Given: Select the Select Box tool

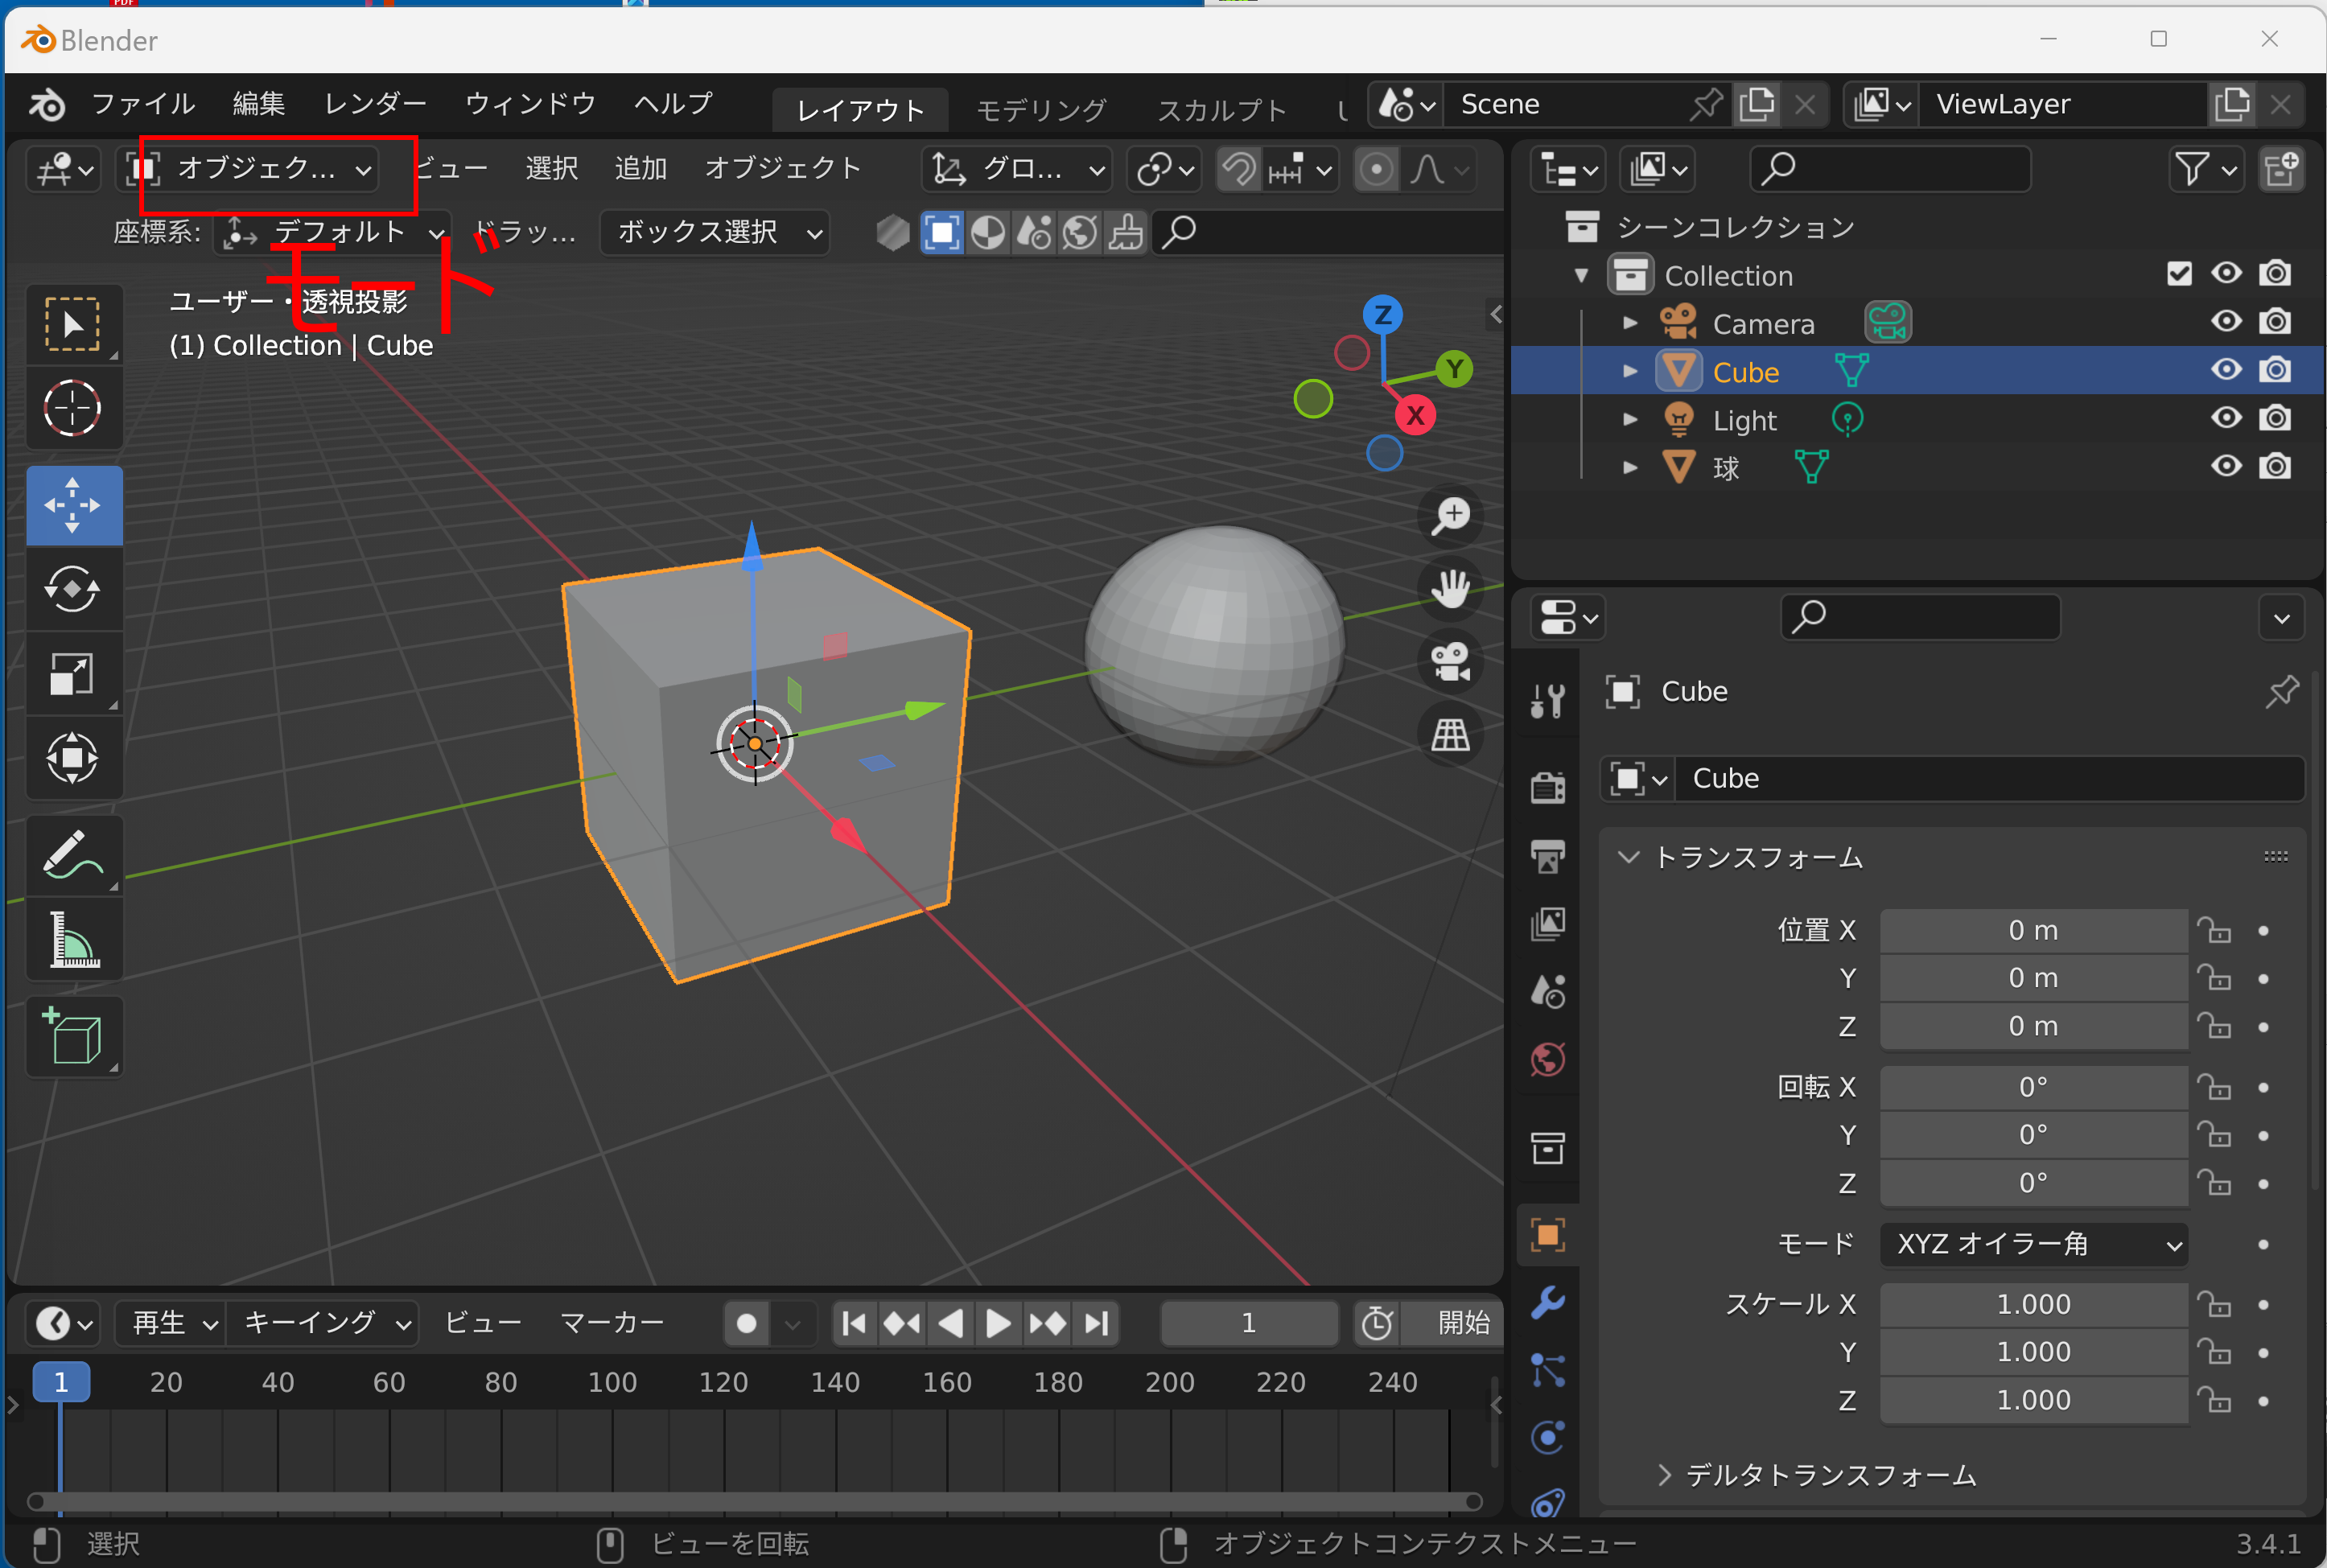Looking at the screenshot, I should point(73,324).
